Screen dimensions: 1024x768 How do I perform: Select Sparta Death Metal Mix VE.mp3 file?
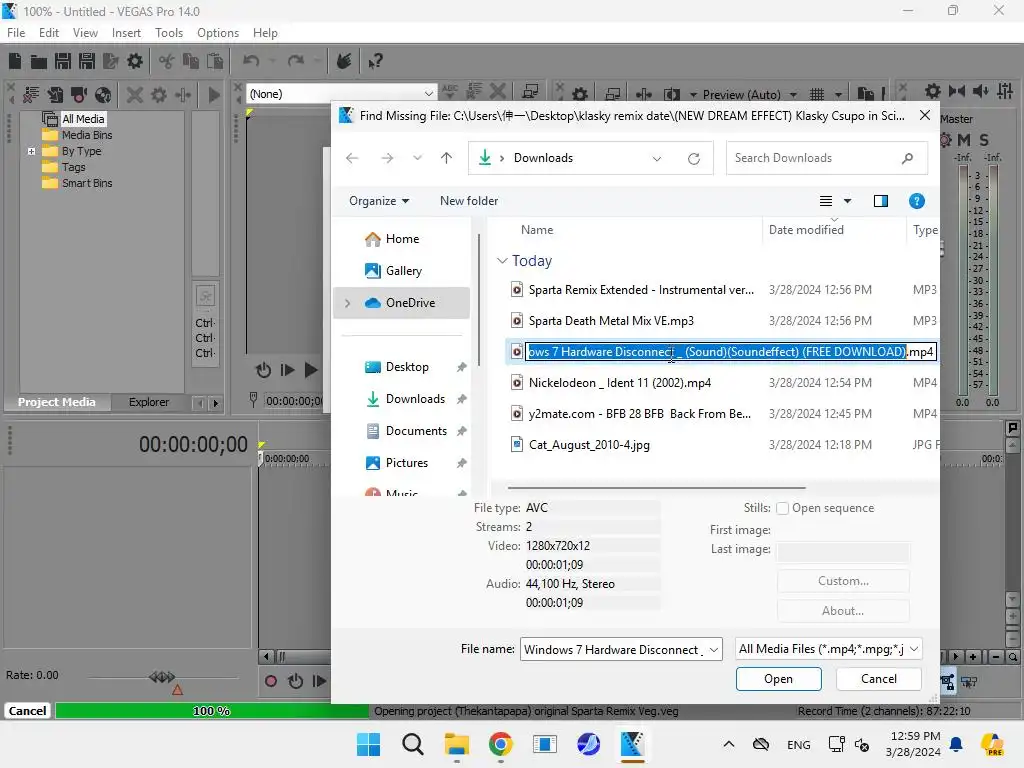[611, 321]
